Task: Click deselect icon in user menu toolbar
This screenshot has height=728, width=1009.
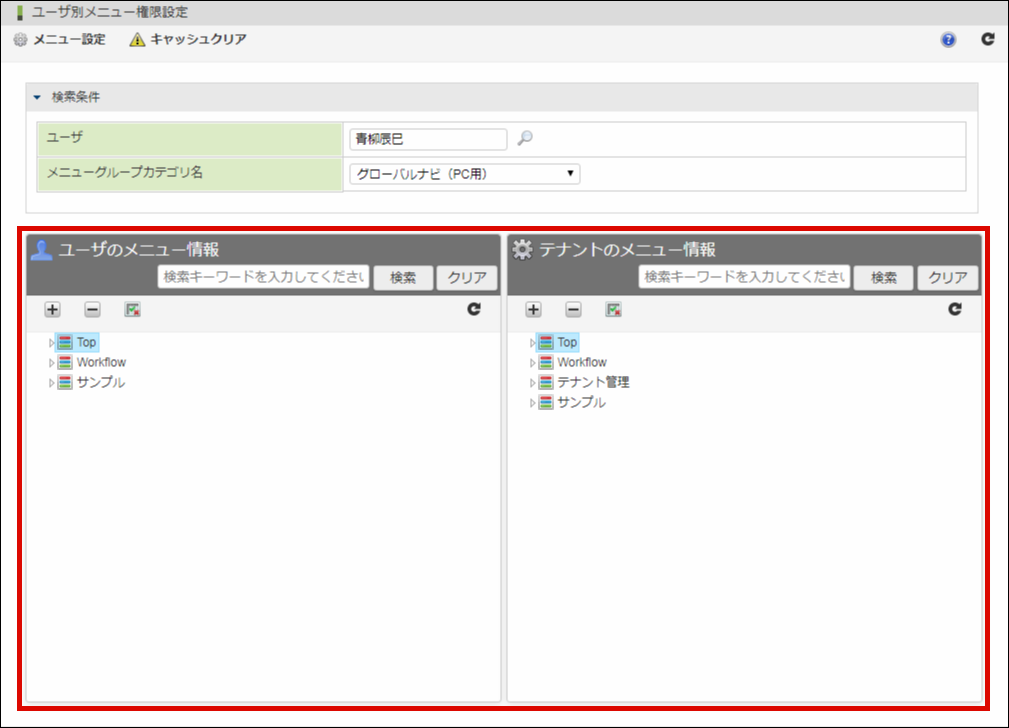Action: (133, 310)
